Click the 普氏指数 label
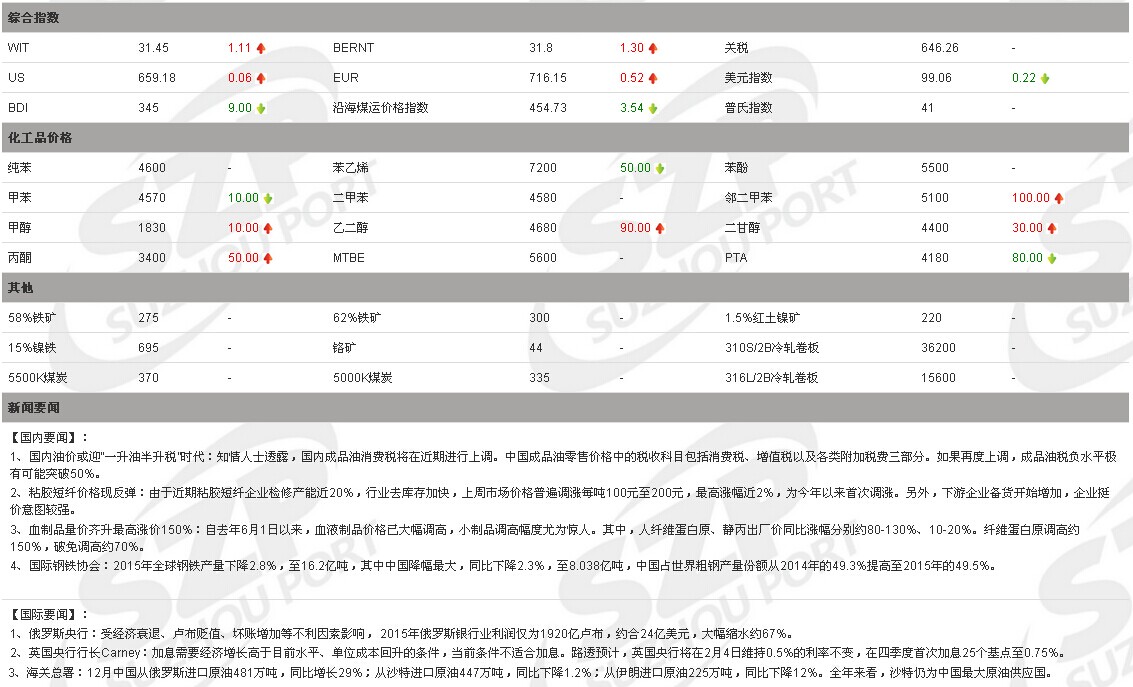 [x=749, y=108]
